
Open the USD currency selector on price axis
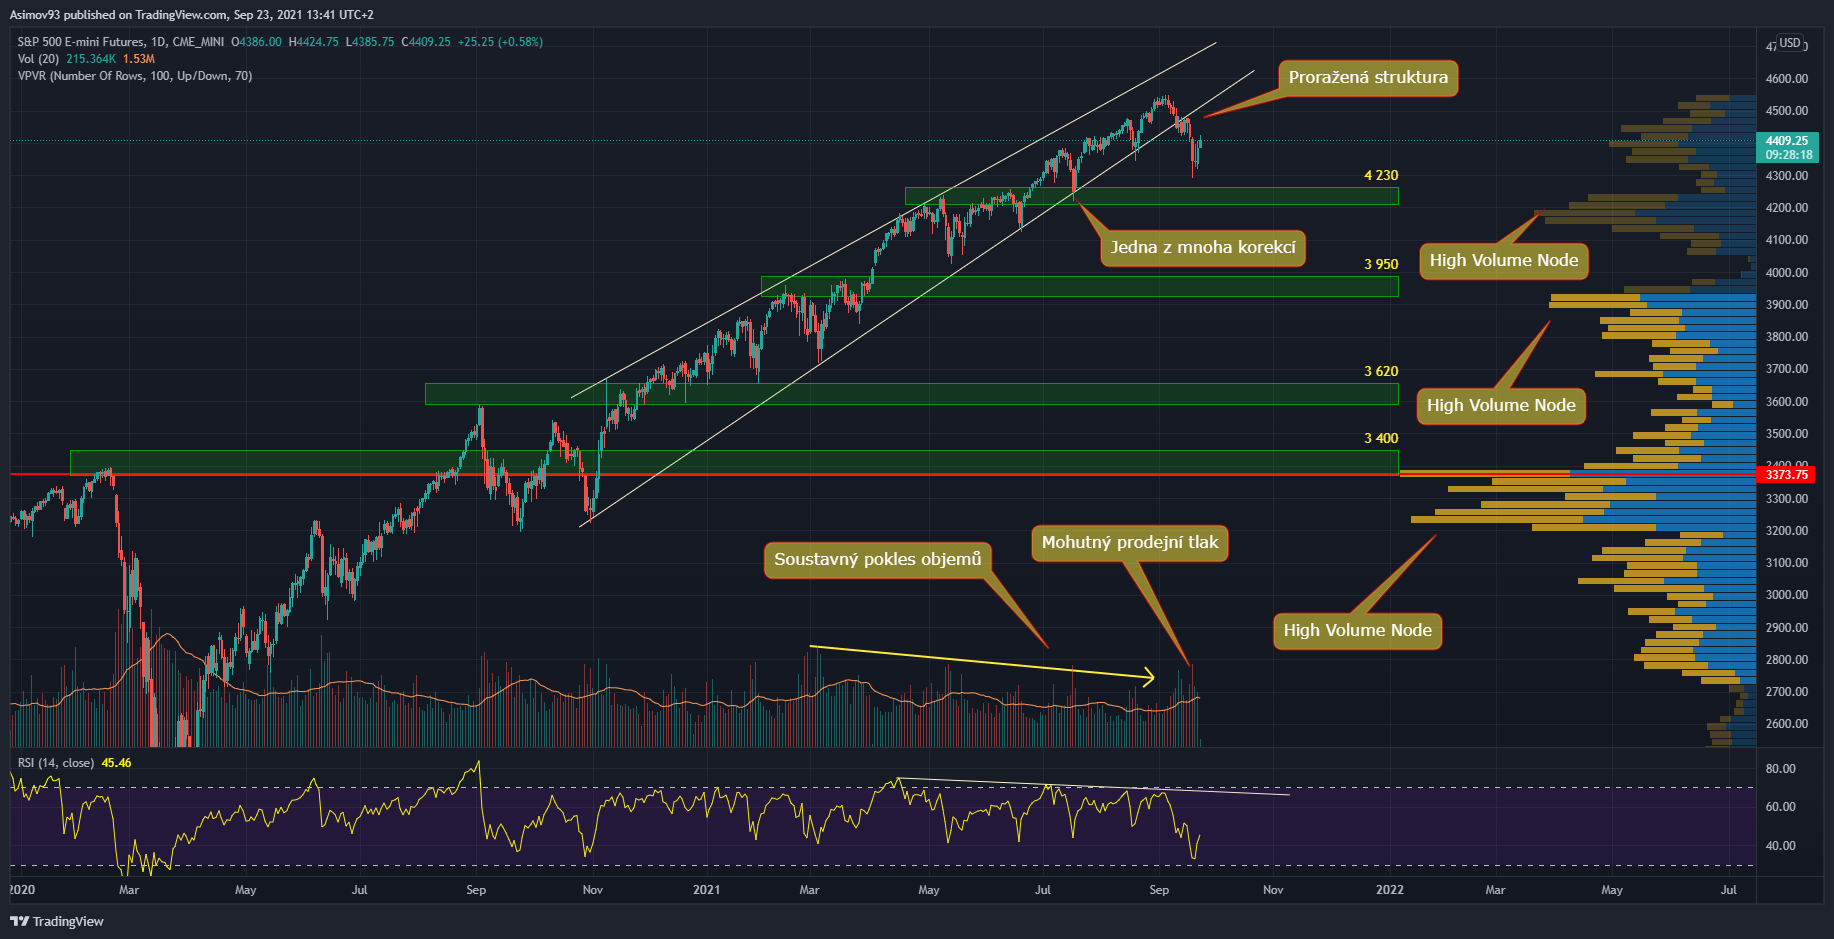coord(1789,43)
